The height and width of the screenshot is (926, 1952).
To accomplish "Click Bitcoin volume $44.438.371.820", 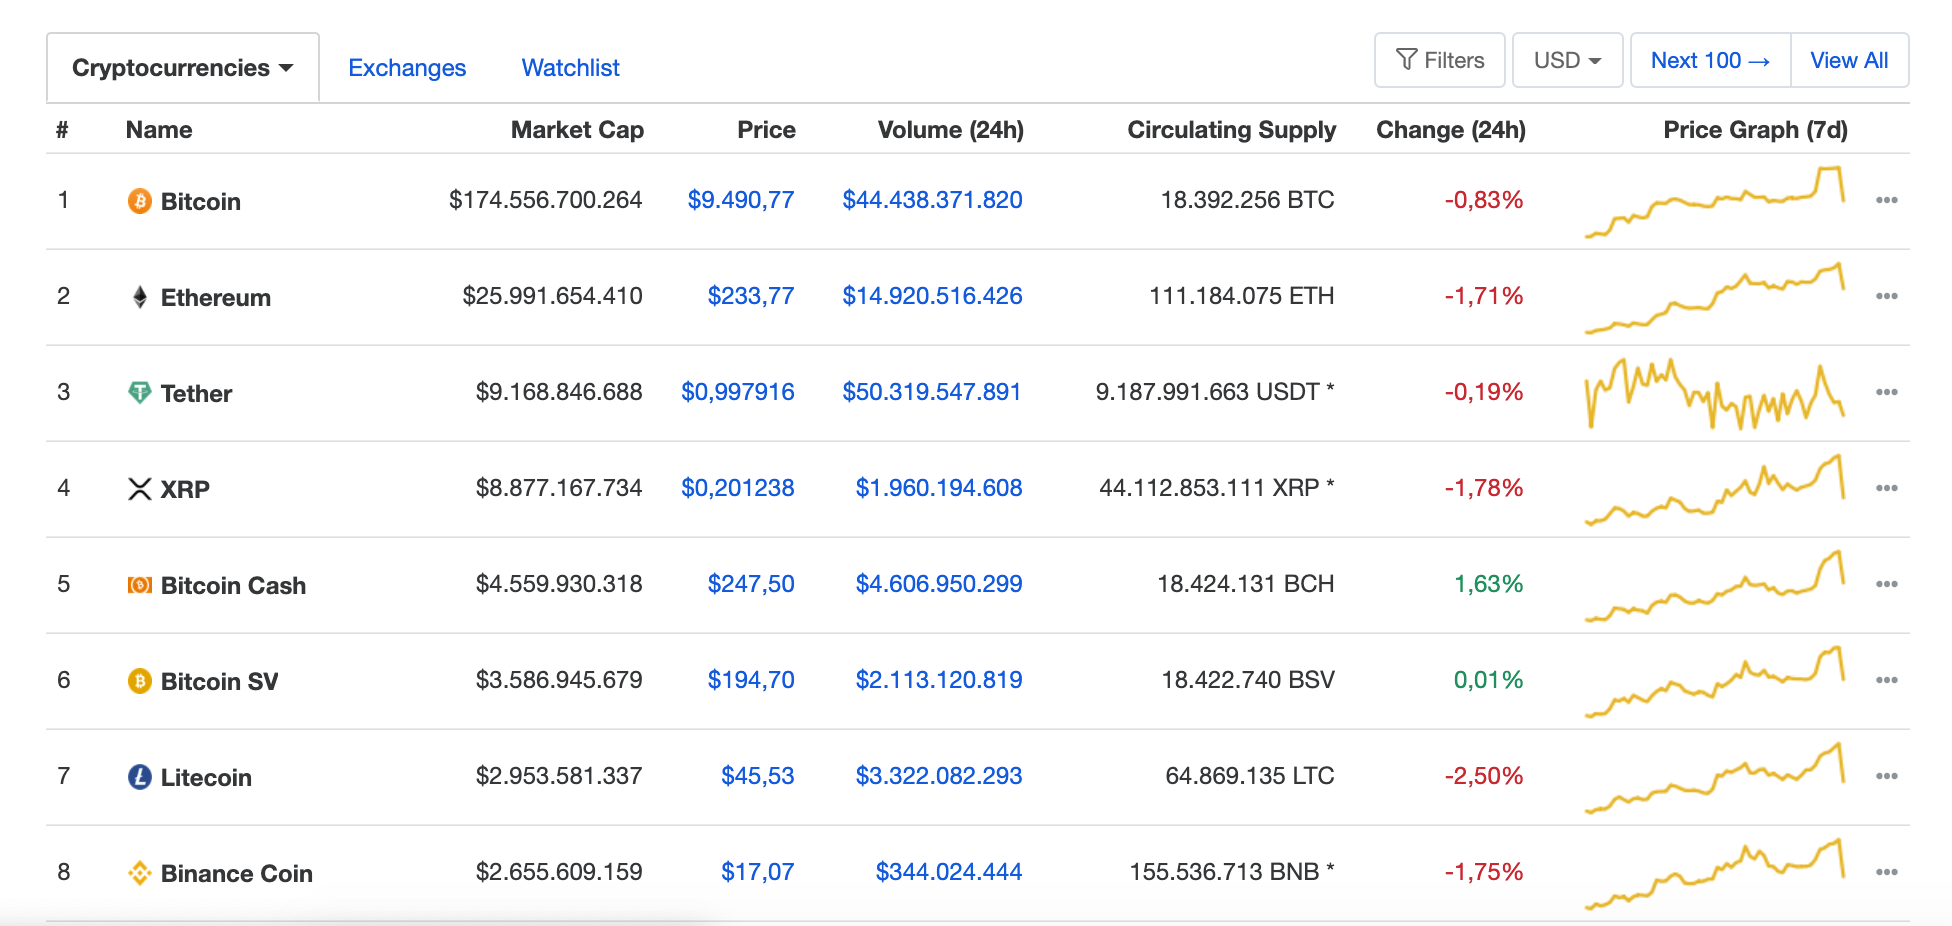I will point(932,200).
